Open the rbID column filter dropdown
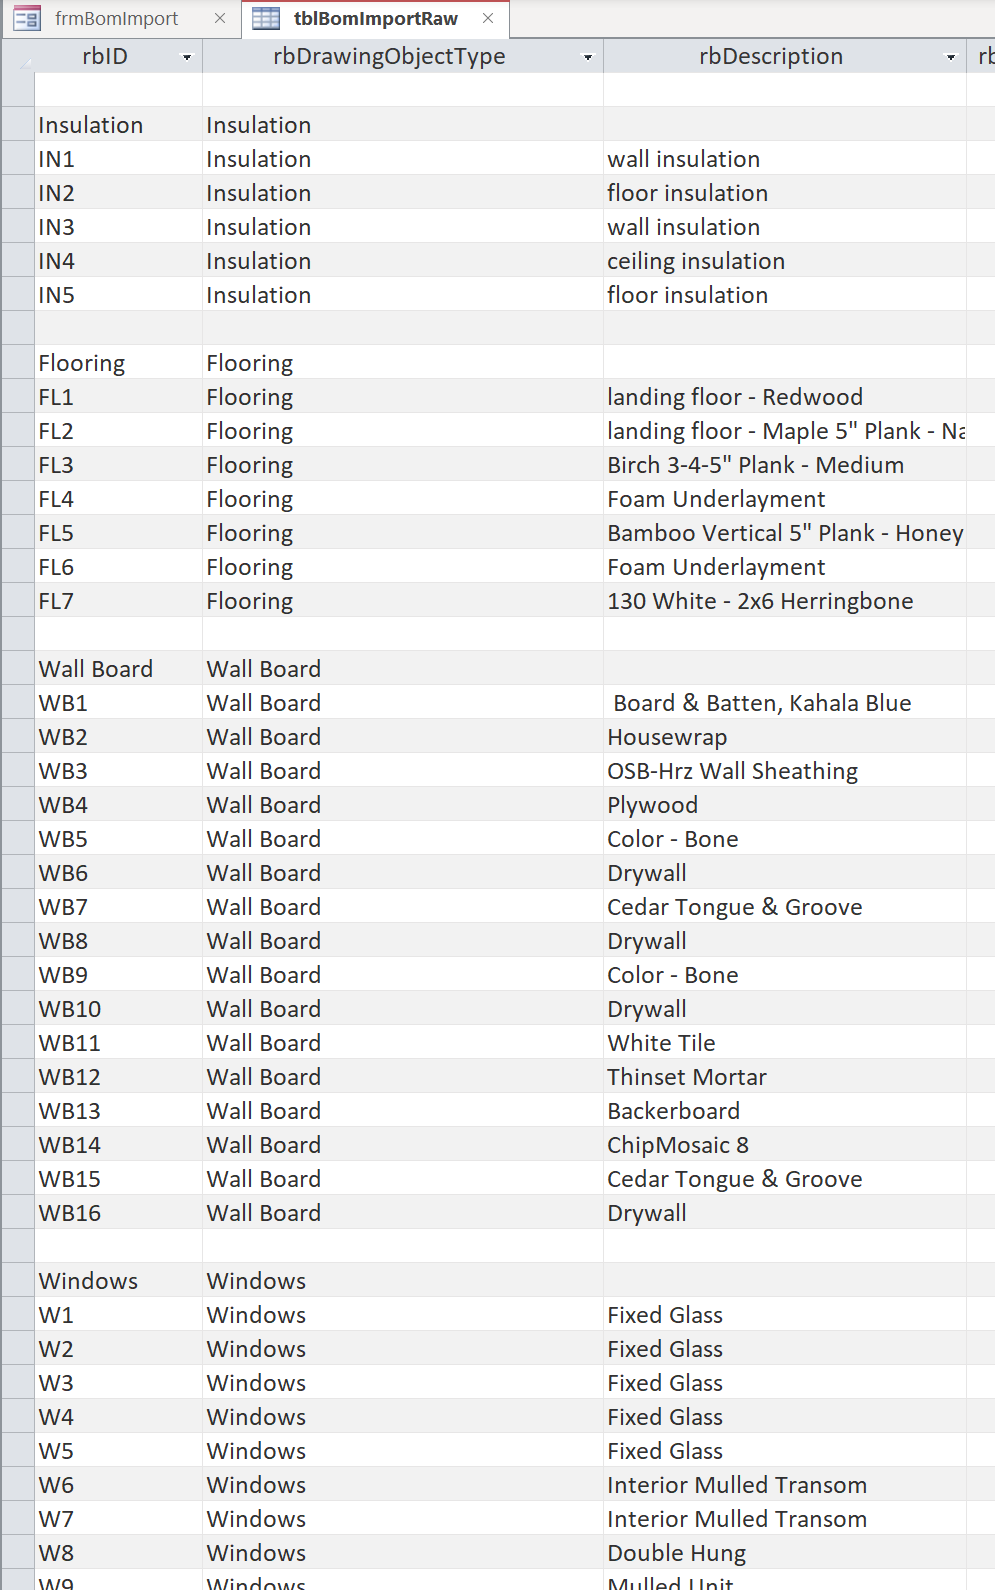995x1590 pixels. point(187,58)
